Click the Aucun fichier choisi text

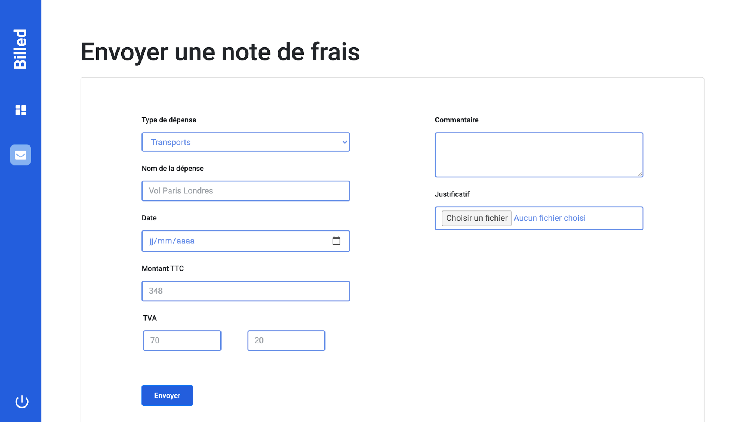click(x=549, y=218)
